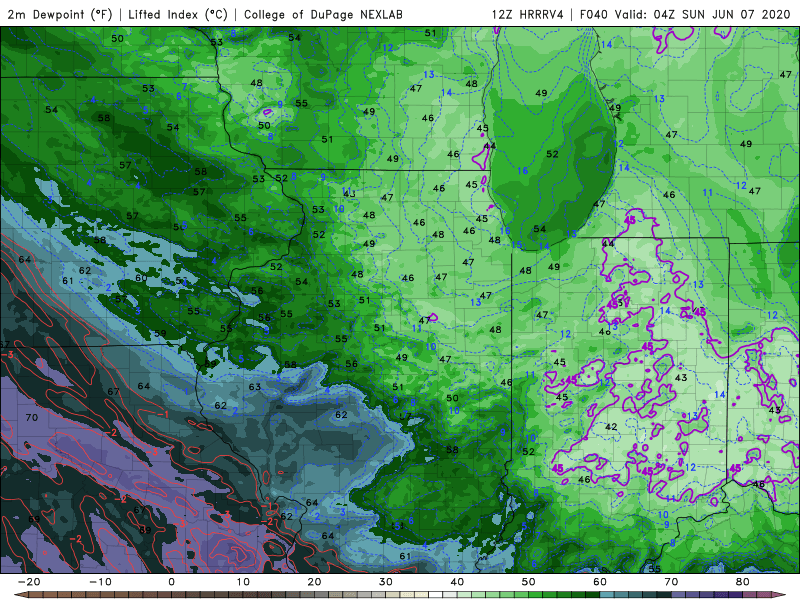Click the "12Z HRRRV4" model run label
The height and width of the screenshot is (600, 800).
coord(528,14)
